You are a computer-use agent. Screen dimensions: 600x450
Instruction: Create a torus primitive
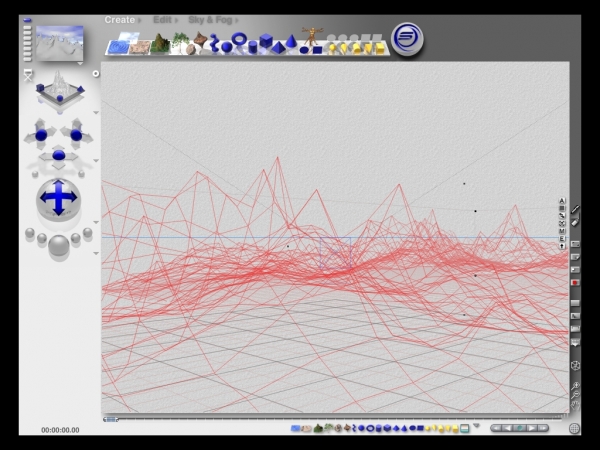(239, 38)
